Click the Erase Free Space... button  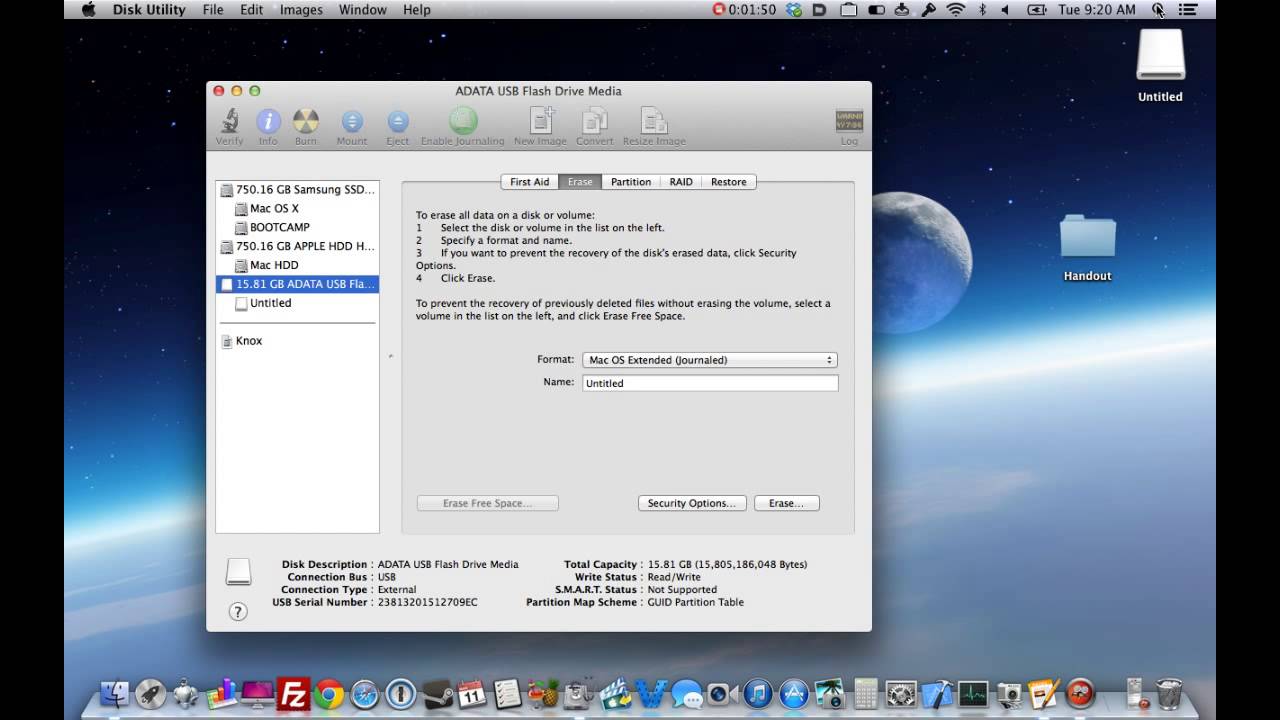tap(487, 503)
